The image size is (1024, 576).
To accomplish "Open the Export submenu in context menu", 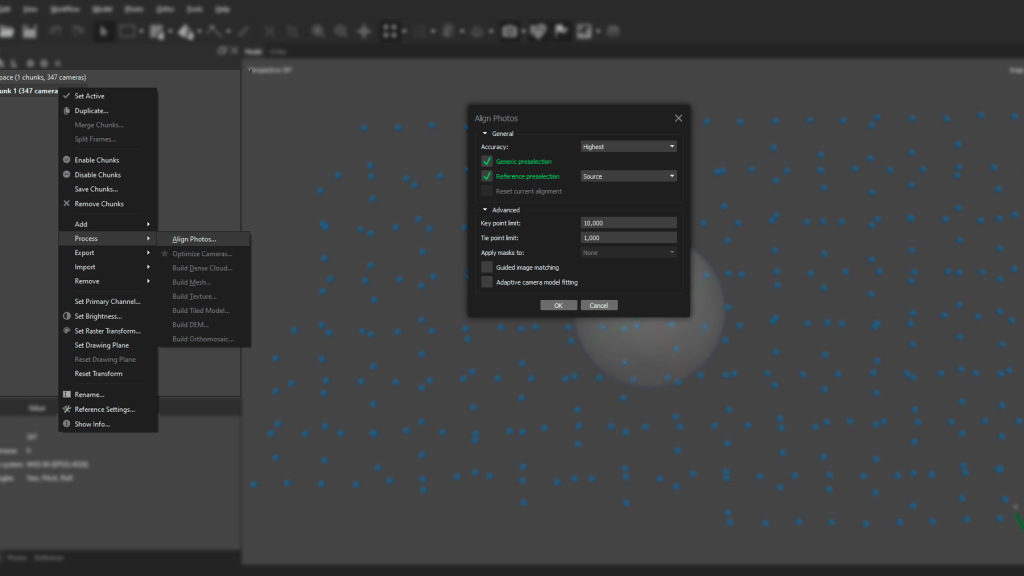I will [x=85, y=253].
